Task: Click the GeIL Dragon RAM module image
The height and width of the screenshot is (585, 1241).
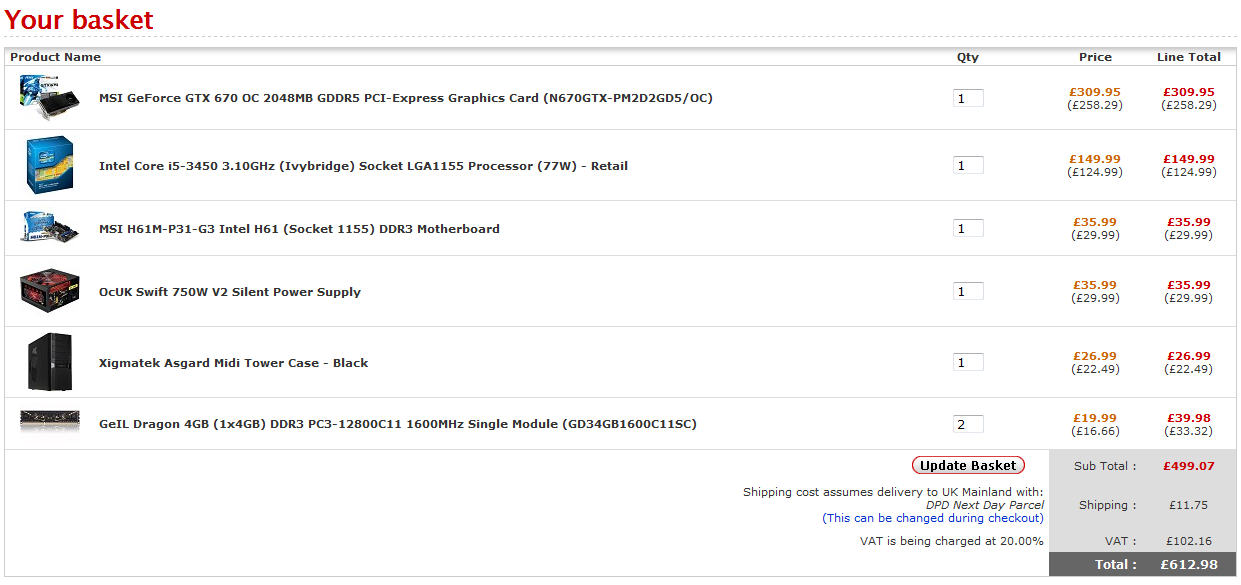Action: click(x=49, y=423)
